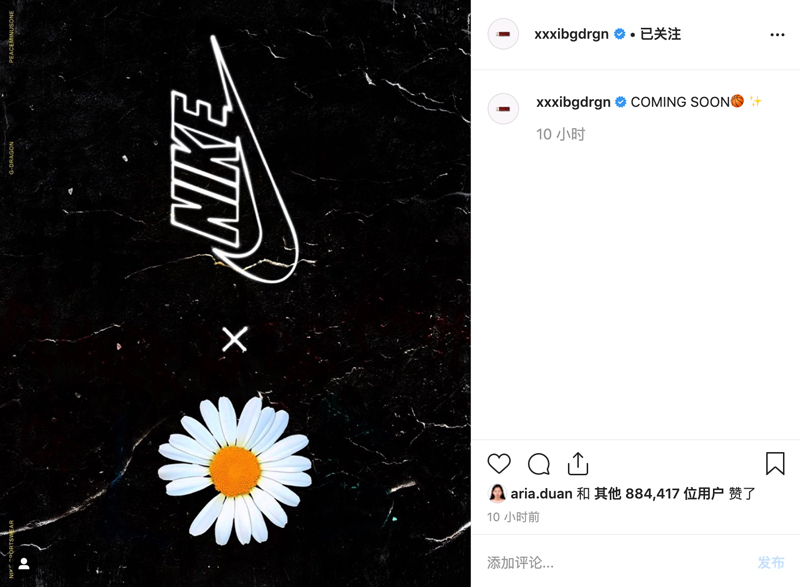800x587 pixels.
Task: Focus the 添加评论 comment input field
Action: [615, 563]
